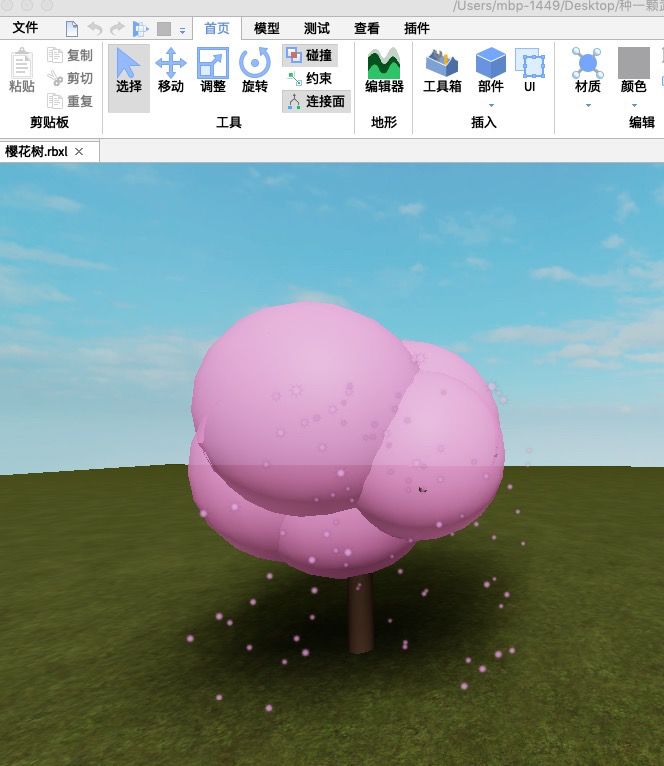The height and width of the screenshot is (766, 664).
Task: Click the 重复 (Duplicate) button
Action: click(70, 101)
